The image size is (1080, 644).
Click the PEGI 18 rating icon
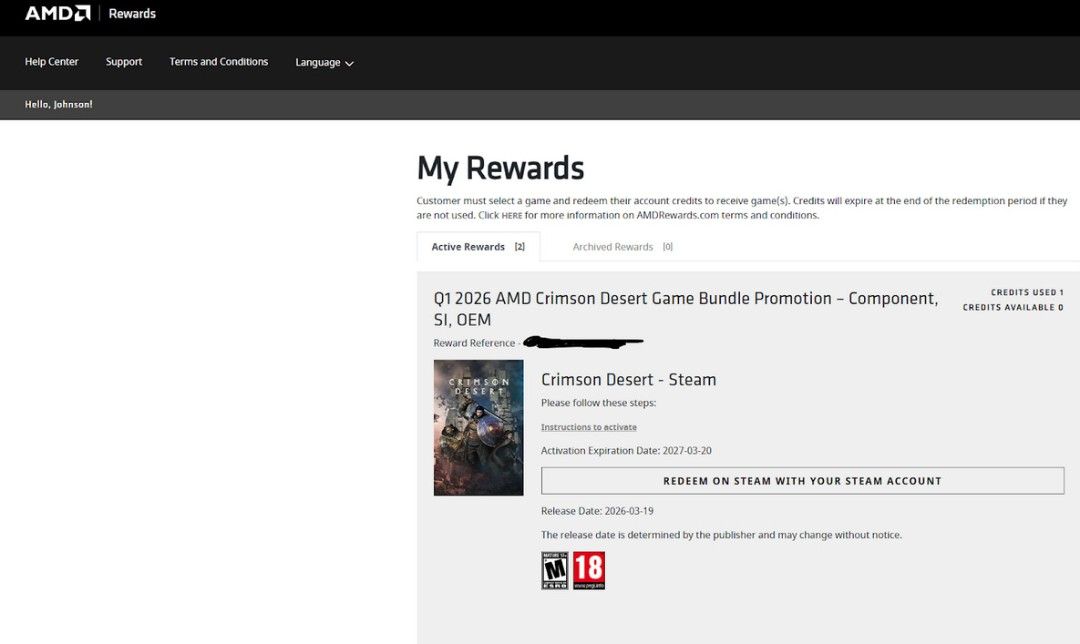589,570
